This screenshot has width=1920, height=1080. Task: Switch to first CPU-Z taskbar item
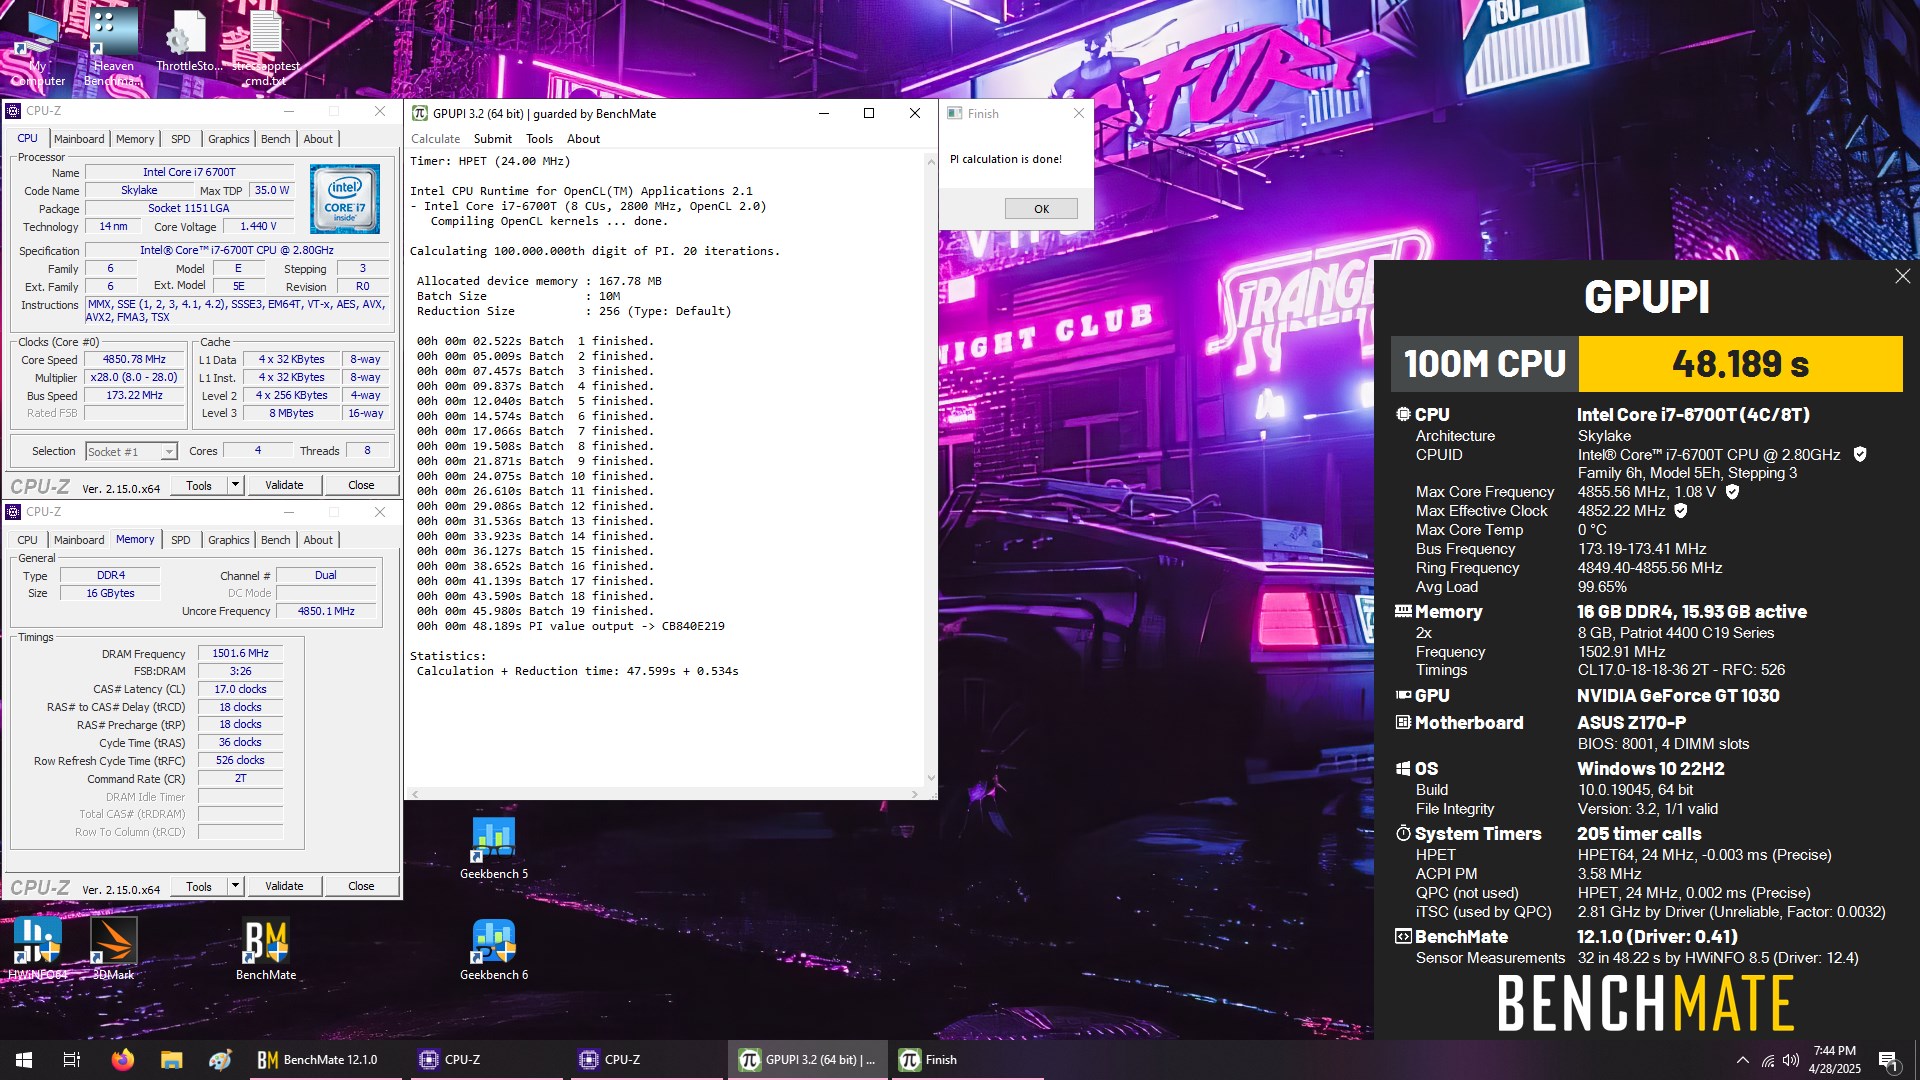[x=484, y=1060]
